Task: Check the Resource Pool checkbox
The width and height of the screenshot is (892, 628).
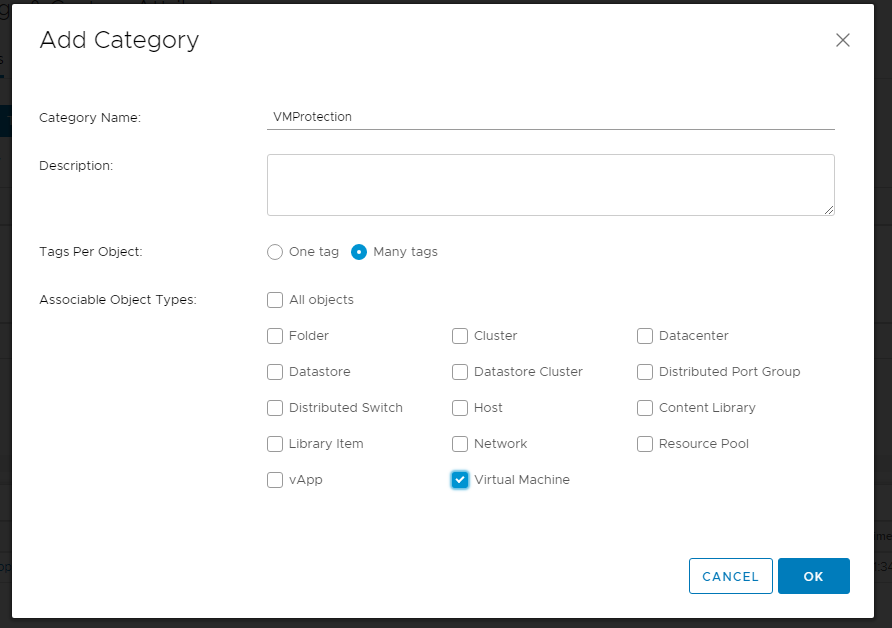Action: click(645, 444)
